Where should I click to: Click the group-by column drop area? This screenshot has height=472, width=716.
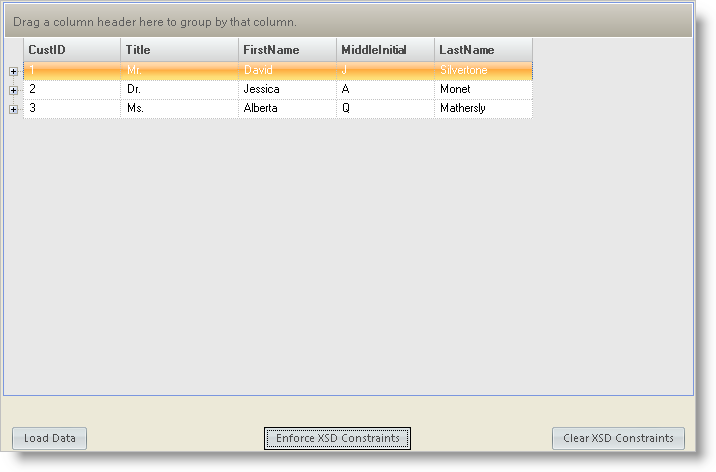point(348,21)
